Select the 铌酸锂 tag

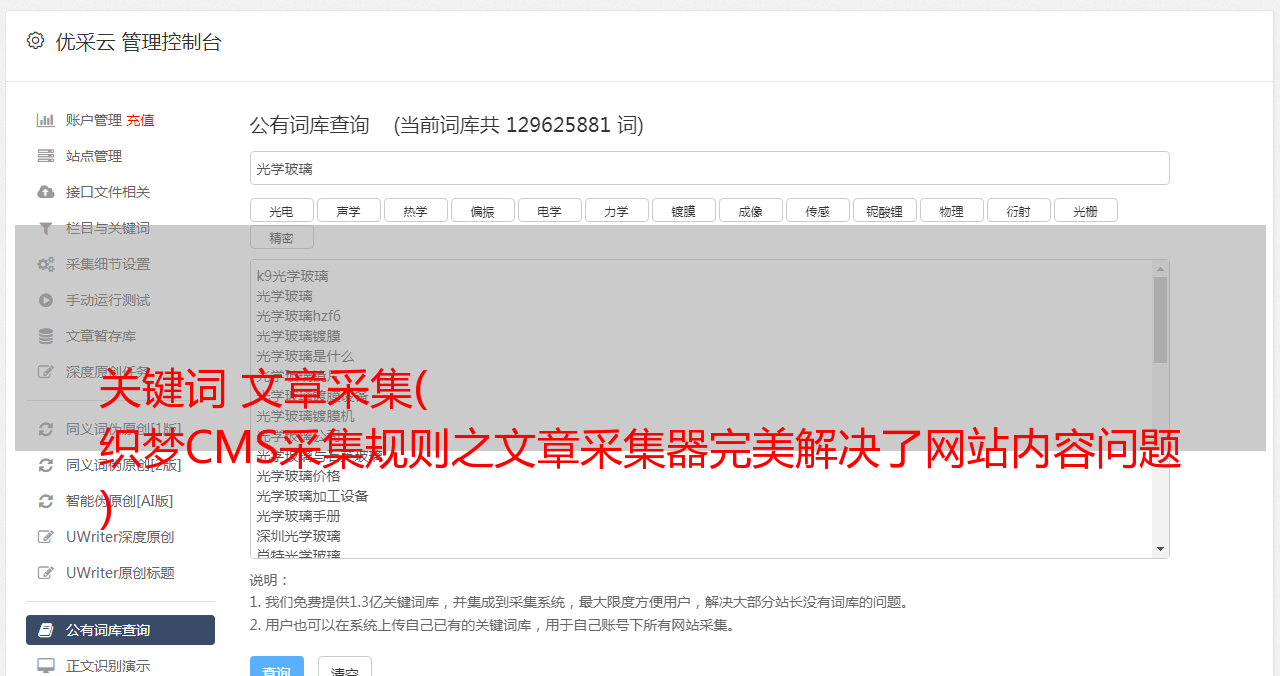884,210
